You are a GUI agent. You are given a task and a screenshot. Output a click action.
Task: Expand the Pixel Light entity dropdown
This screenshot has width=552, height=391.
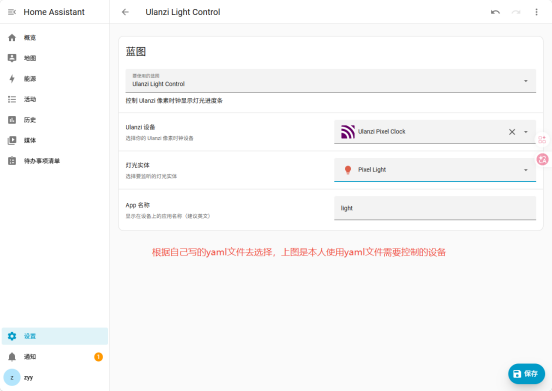435,170
